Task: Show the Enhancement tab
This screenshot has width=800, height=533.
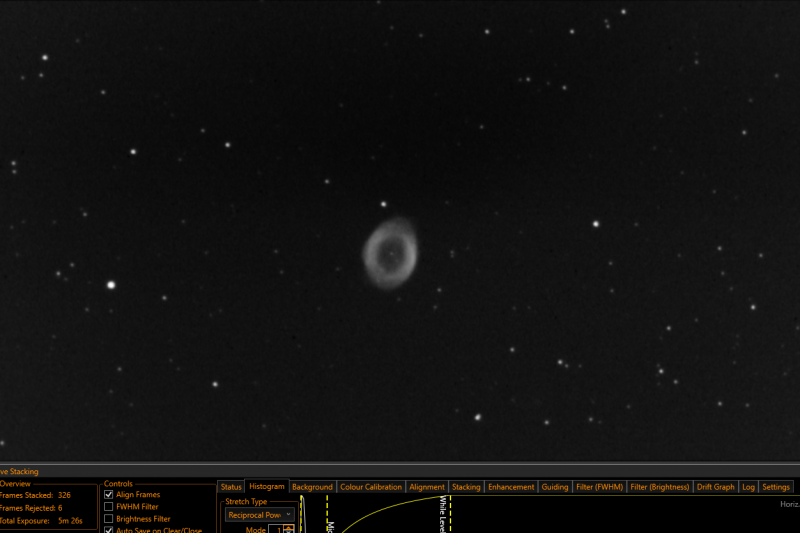Action: 511,487
